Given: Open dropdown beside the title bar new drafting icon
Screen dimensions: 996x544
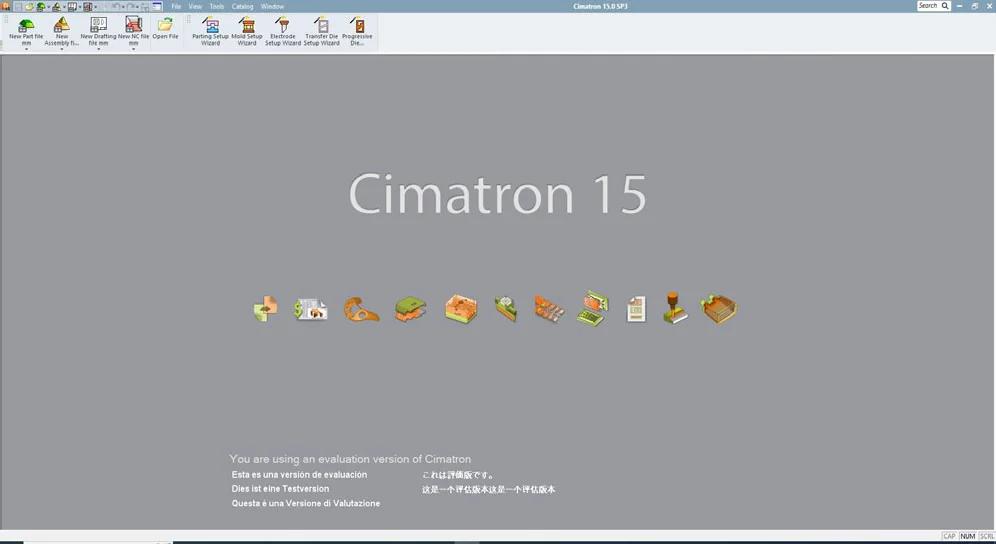Looking at the screenshot, I should point(79,7).
